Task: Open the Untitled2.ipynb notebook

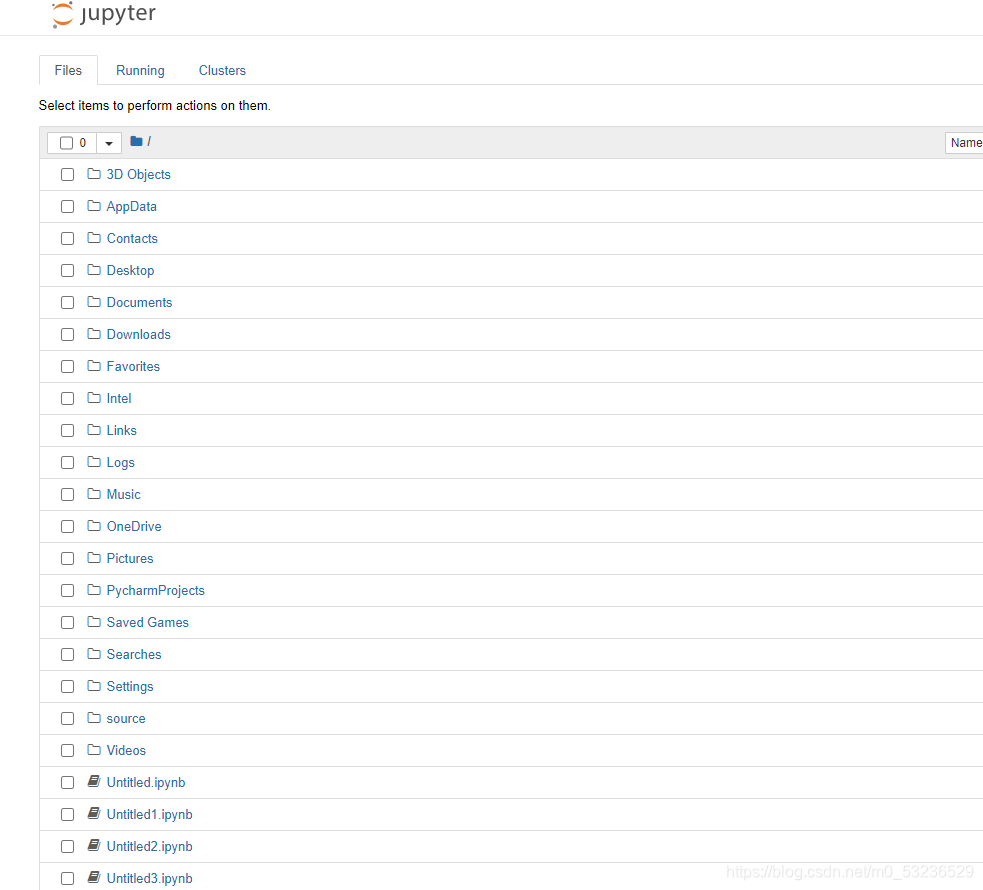Action: point(150,846)
